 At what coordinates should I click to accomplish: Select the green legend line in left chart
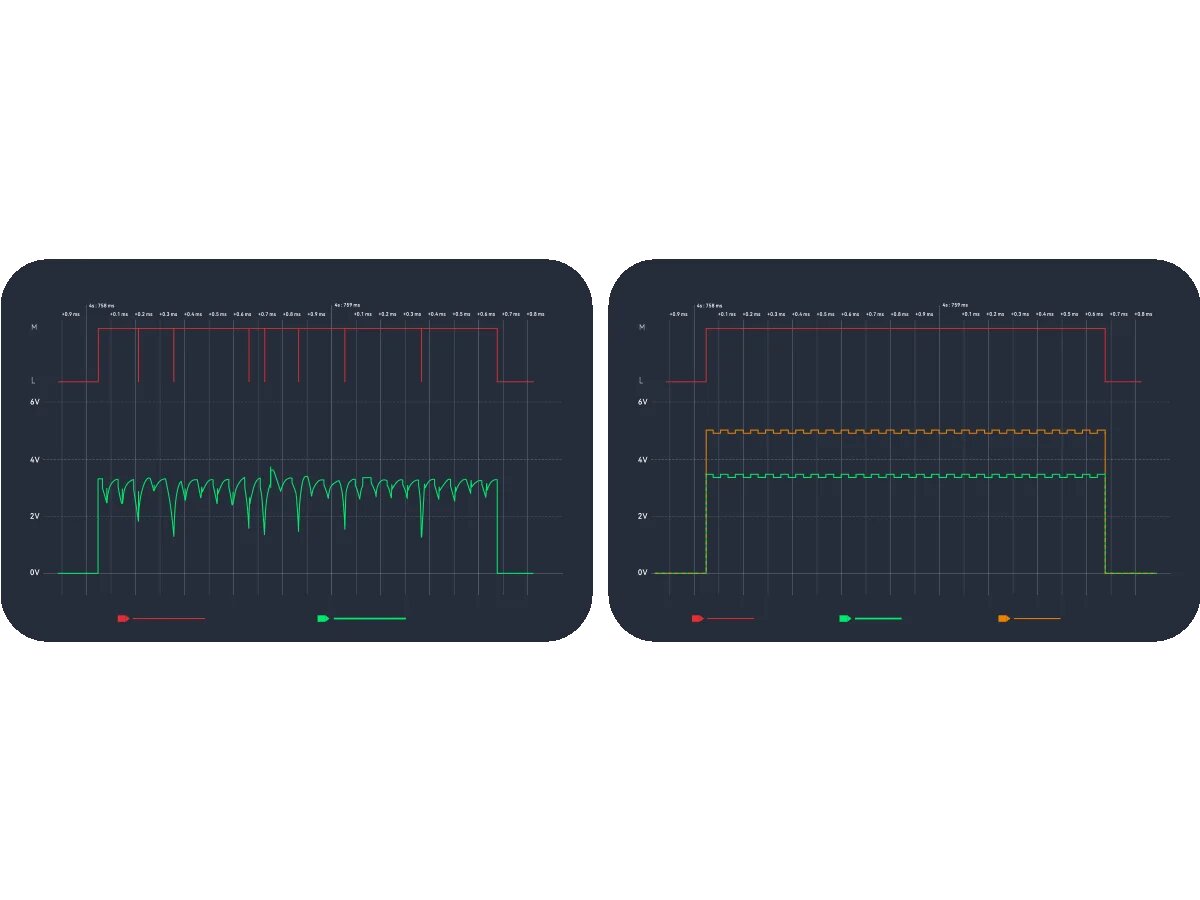pyautogui.click(x=369, y=619)
